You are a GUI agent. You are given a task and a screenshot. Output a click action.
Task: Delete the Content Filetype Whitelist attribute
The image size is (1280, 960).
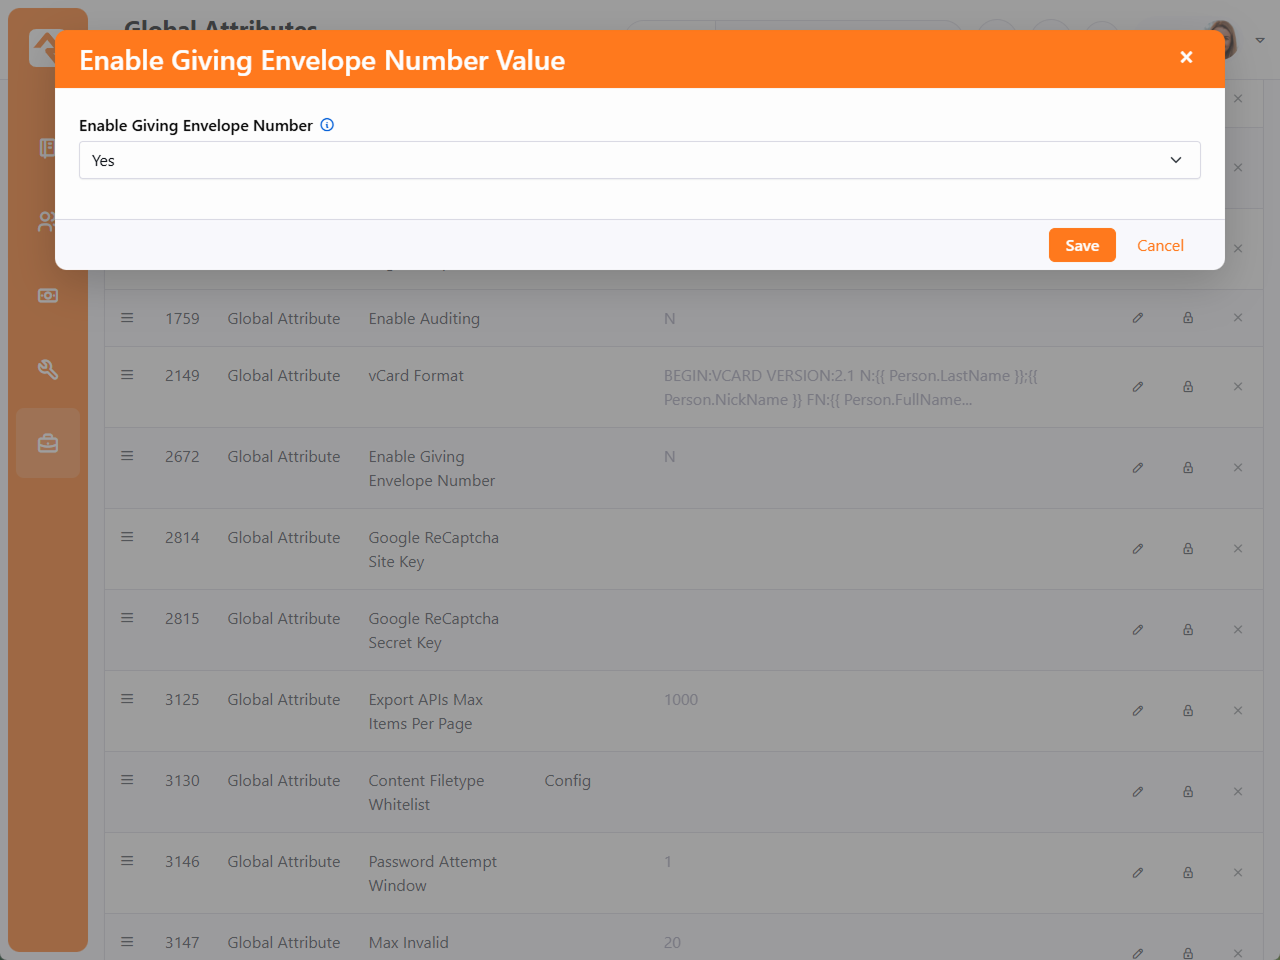1238,792
